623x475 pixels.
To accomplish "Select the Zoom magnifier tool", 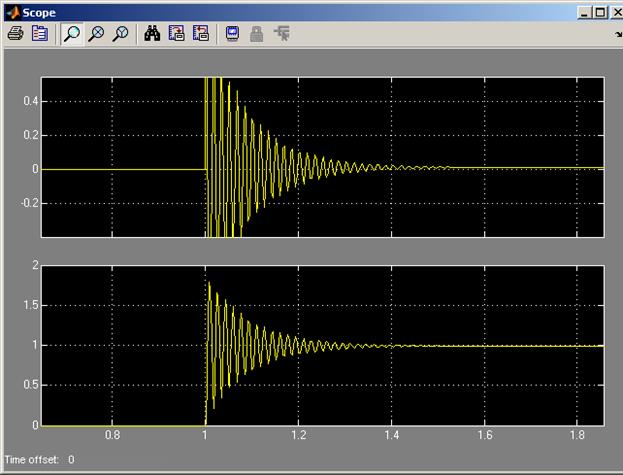I will [72, 34].
